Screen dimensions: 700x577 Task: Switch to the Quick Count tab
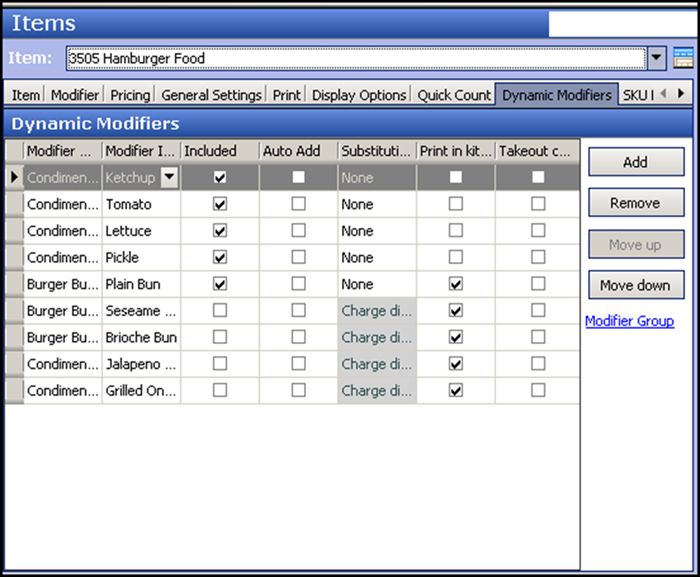click(x=454, y=95)
